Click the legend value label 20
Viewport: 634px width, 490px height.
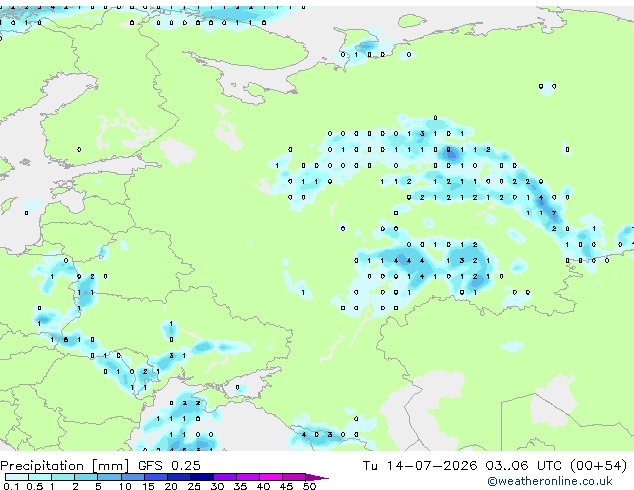[171, 486]
